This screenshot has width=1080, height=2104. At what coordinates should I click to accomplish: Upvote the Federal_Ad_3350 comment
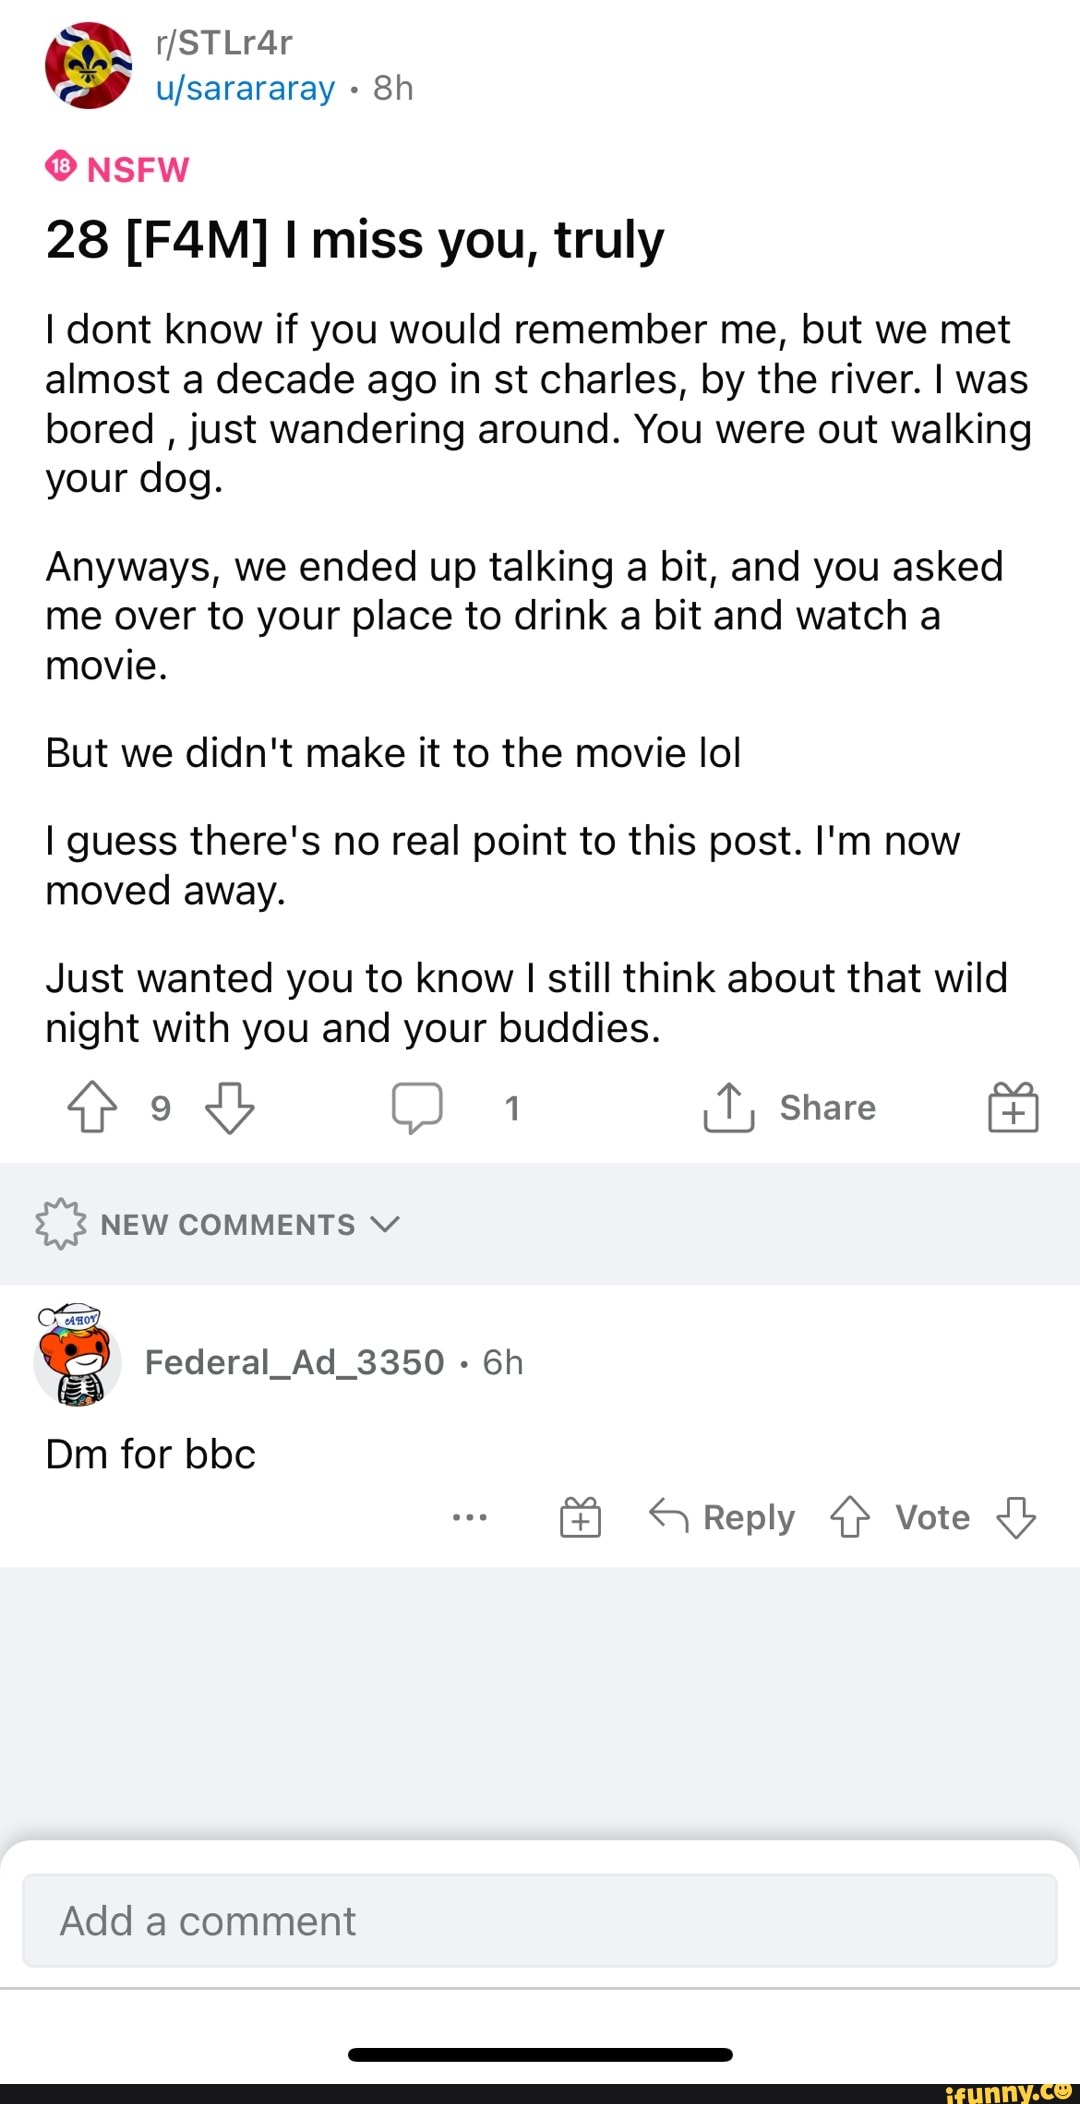[850, 1518]
